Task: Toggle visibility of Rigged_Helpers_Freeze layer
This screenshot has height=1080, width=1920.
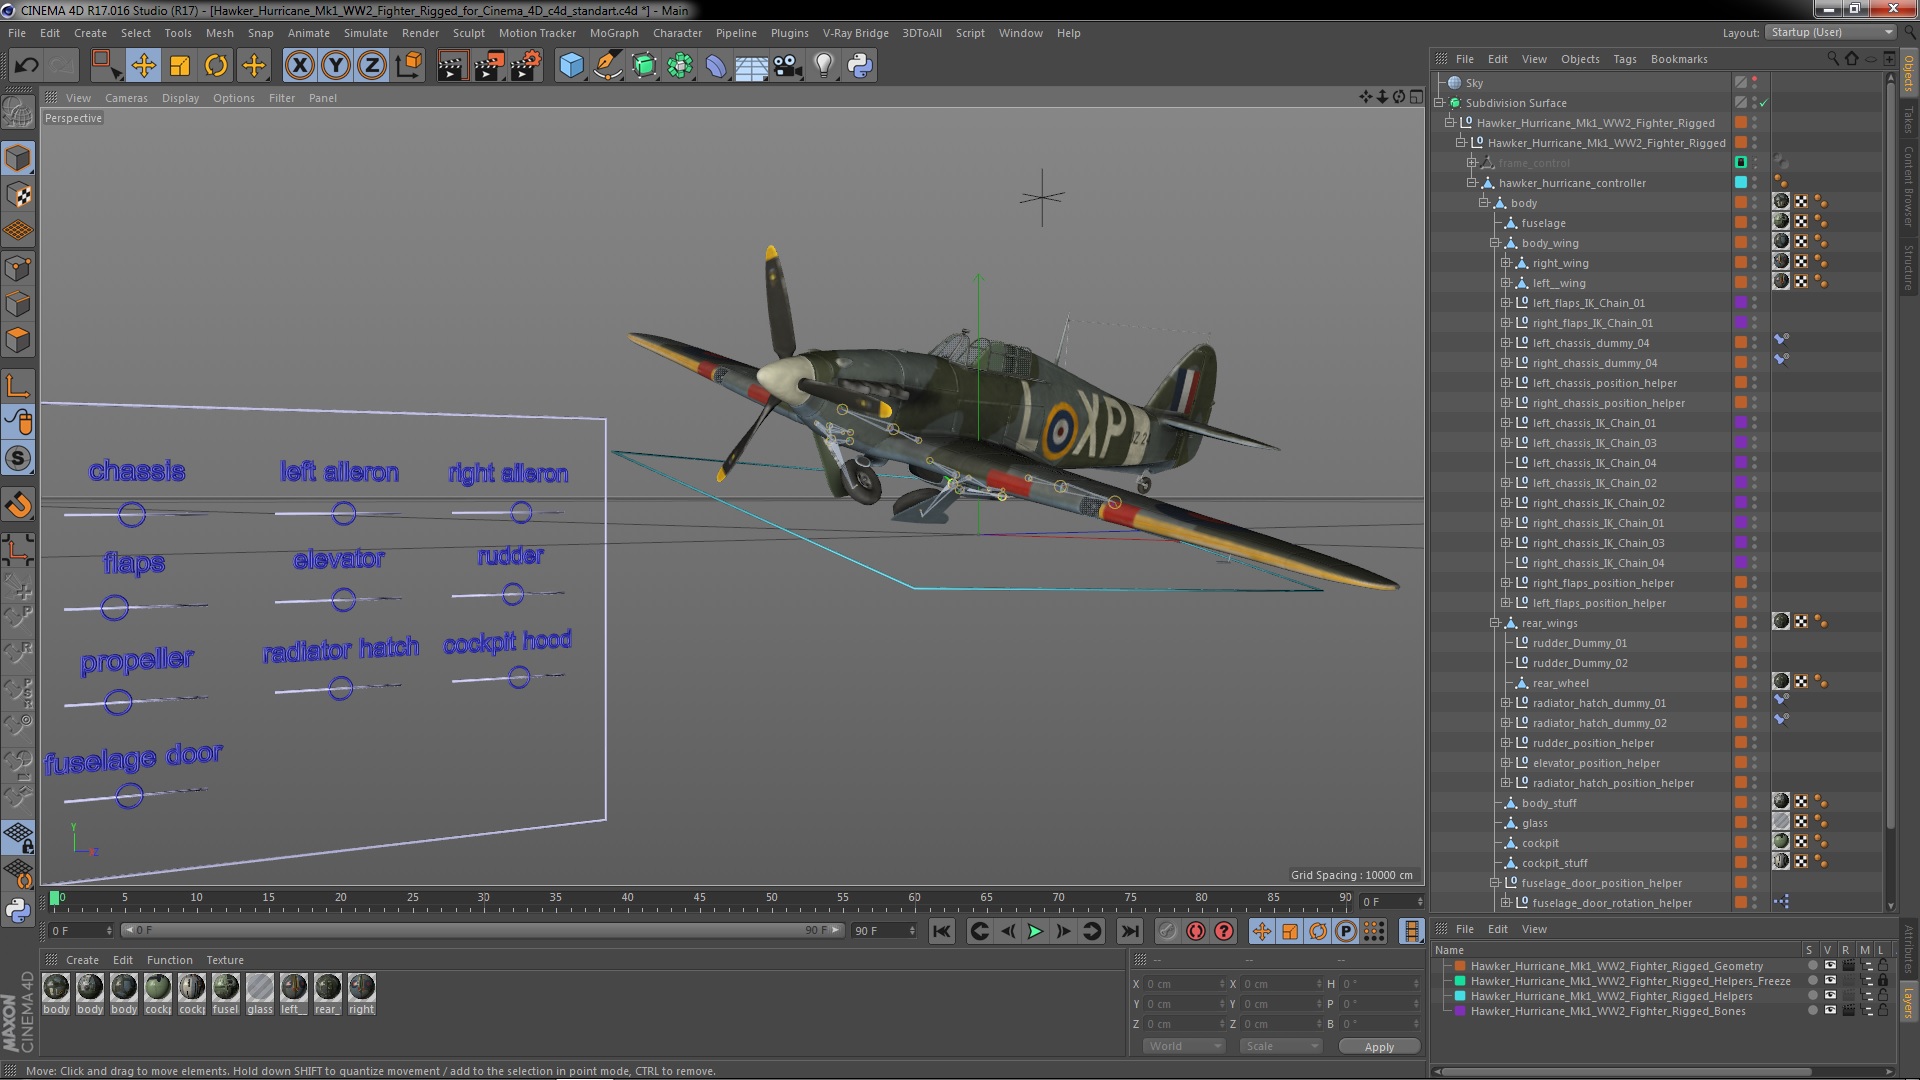Action: [x=1830, y=981]
